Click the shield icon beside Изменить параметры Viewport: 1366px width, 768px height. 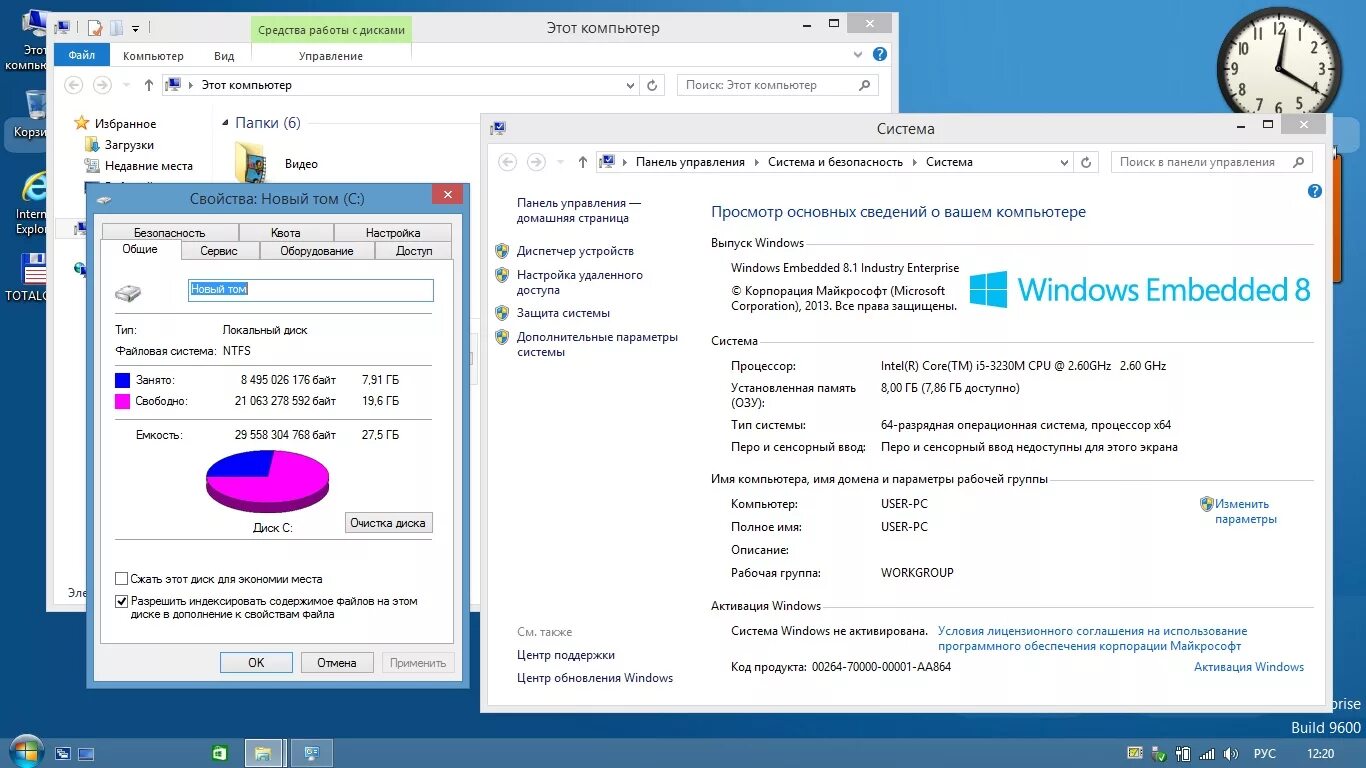point(1206,504)
